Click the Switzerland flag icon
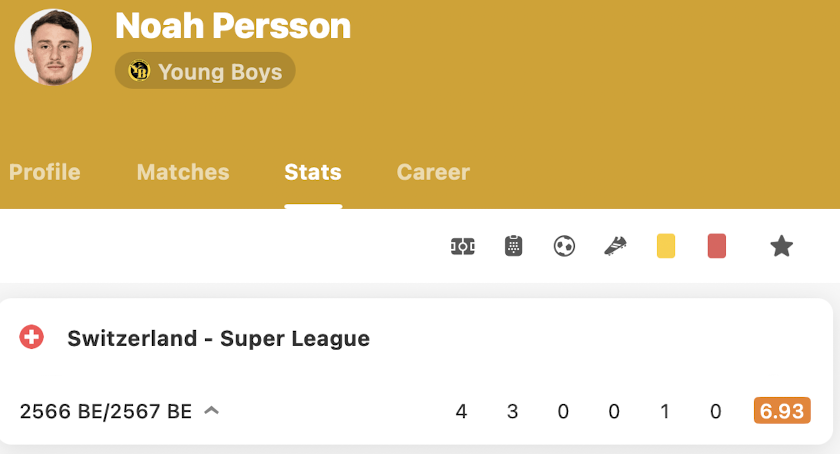 pos(32,338)
